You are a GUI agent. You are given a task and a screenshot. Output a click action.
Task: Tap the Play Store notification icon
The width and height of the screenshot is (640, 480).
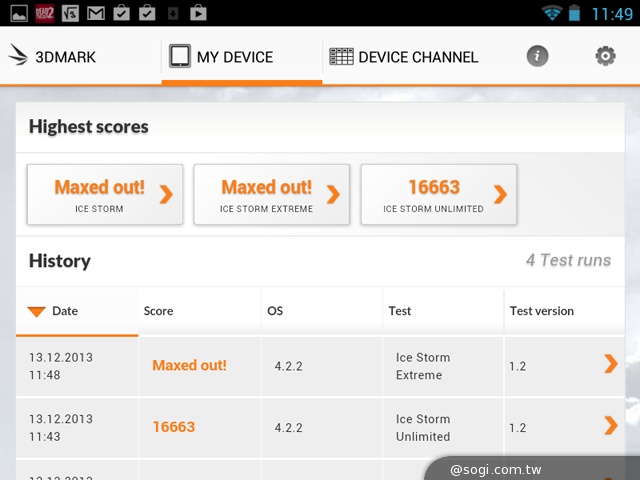pos(199,13)
